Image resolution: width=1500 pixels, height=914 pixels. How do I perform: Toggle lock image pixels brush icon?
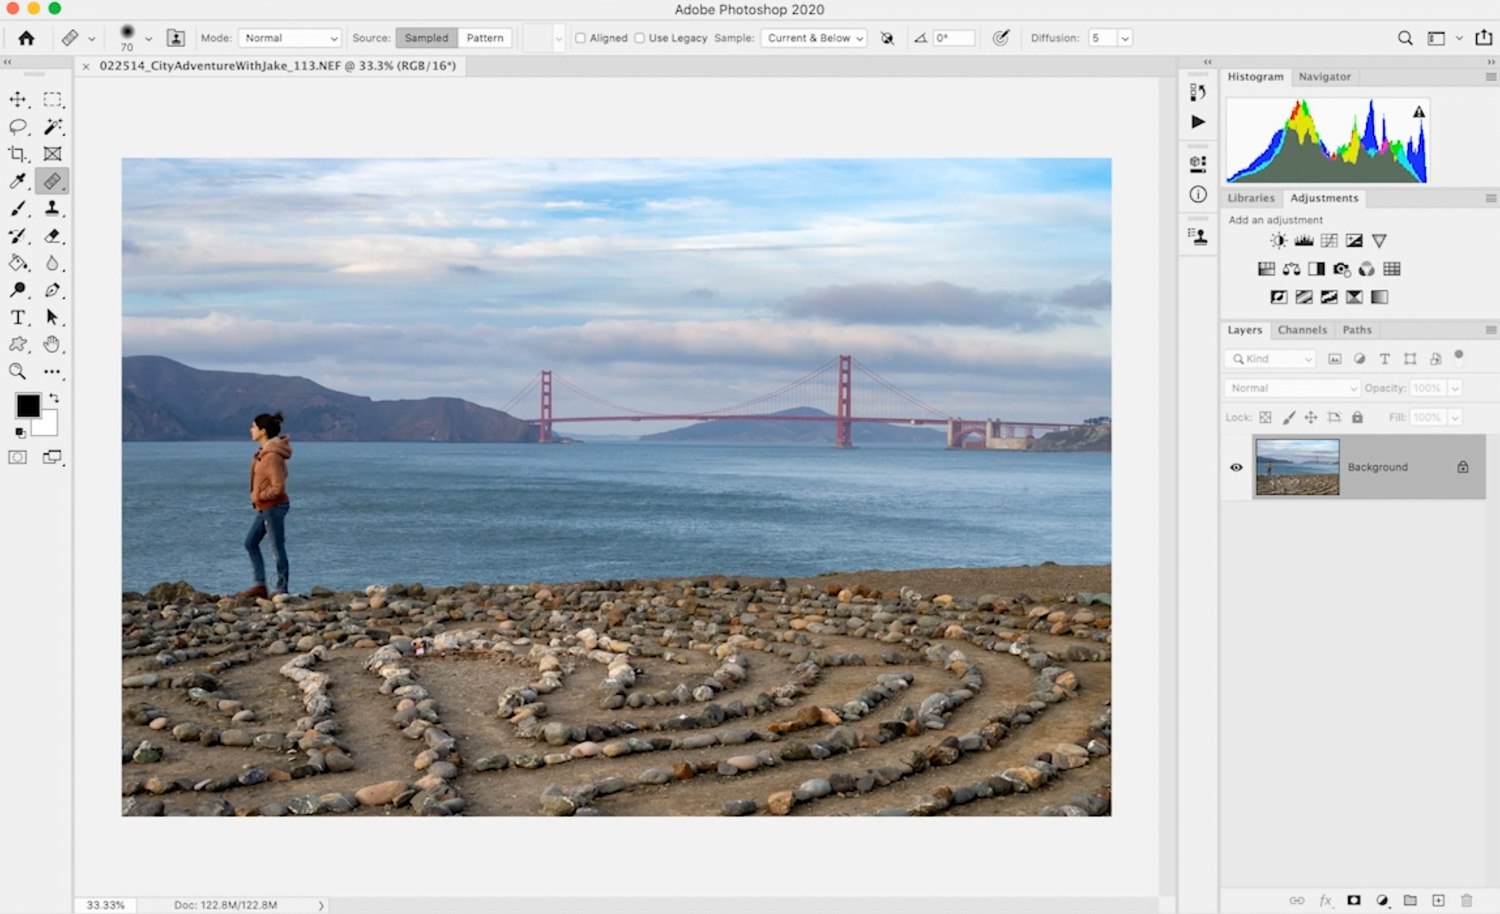tap(1289, 417)
